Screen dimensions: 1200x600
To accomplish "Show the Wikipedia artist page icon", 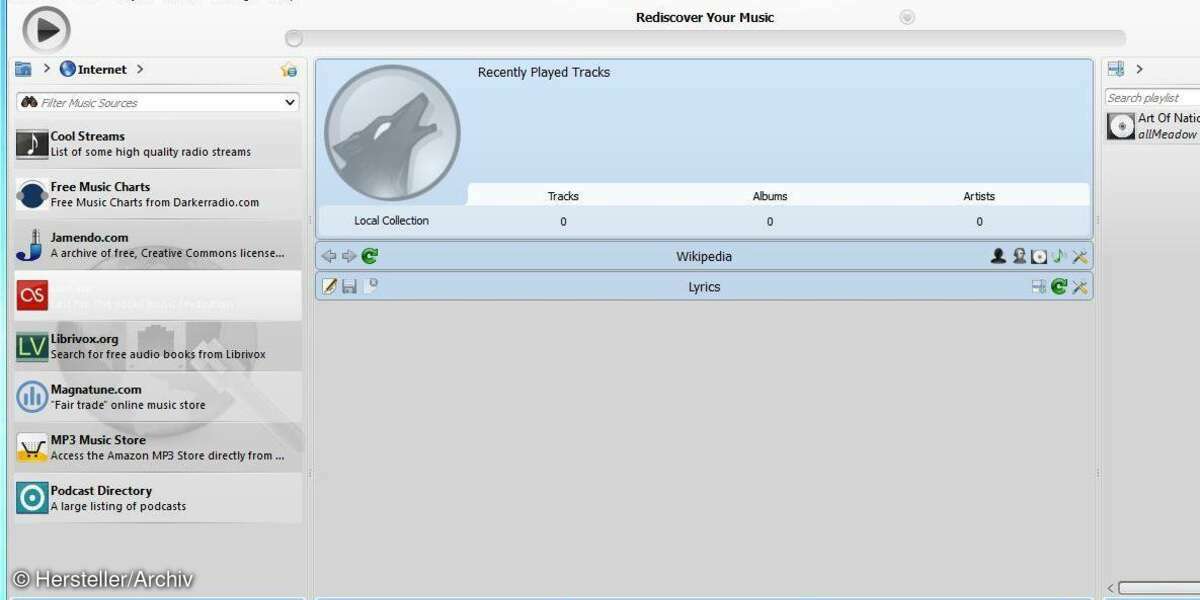I will click(x=998, y=256).
